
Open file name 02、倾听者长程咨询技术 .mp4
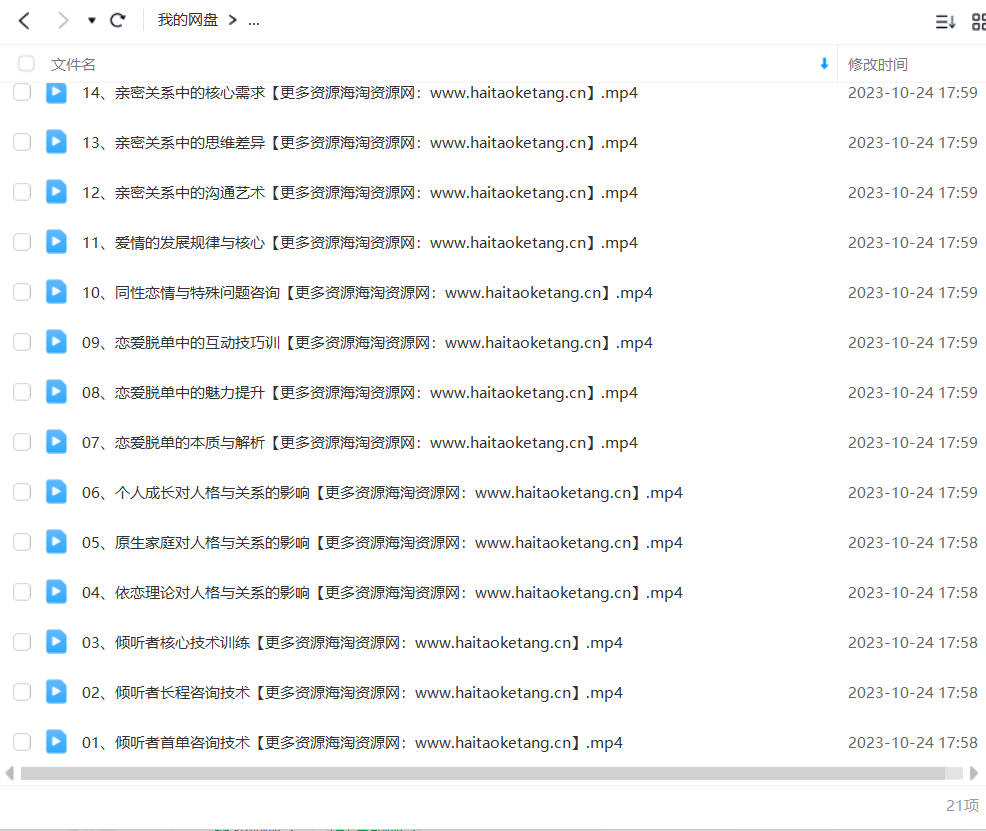[352, 692]
